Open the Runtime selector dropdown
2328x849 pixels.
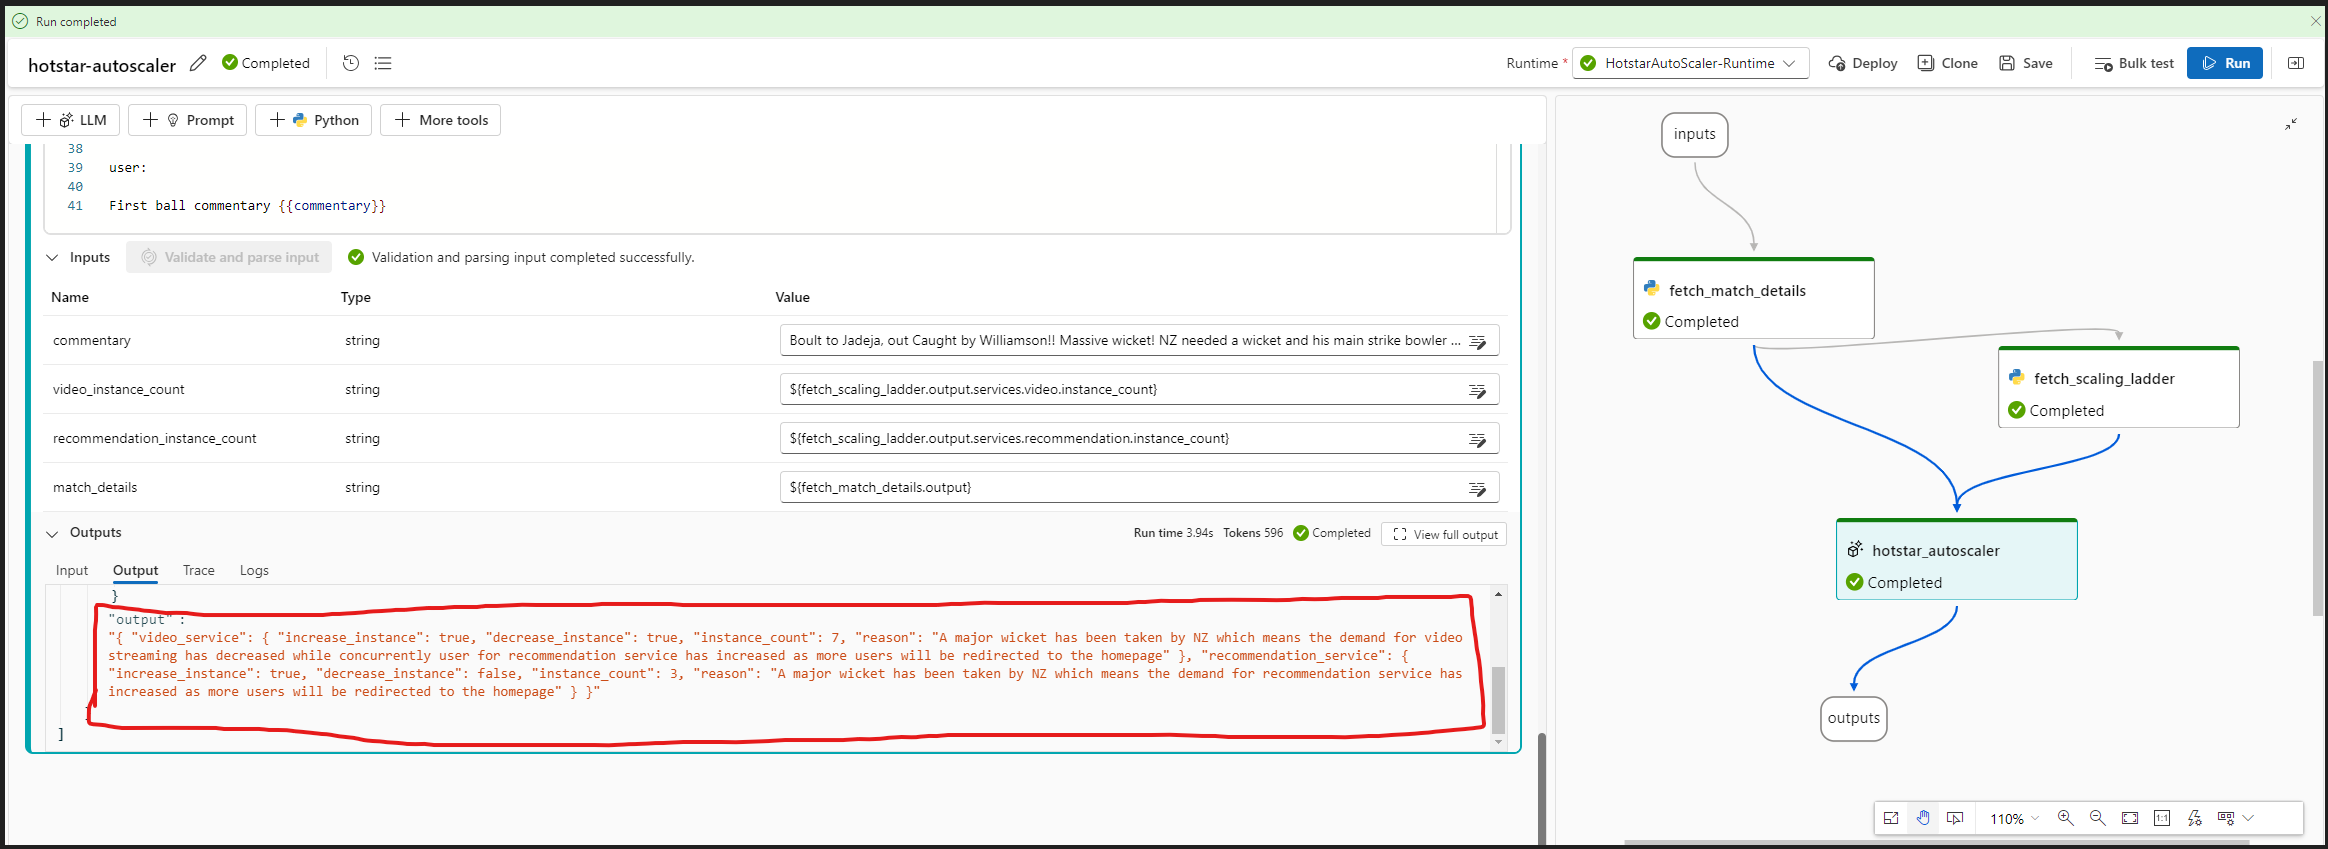tap(1691, 63)
